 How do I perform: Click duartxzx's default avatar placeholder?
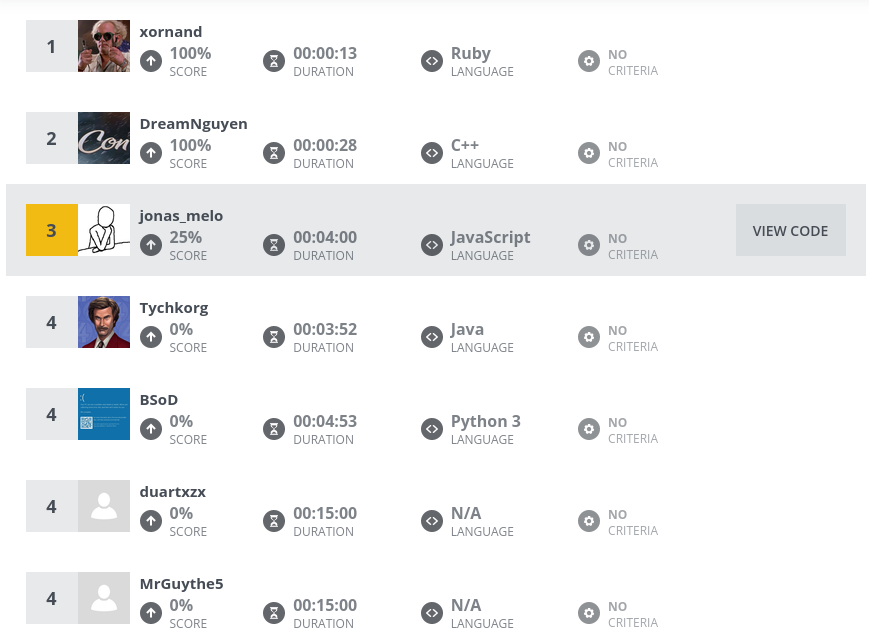click(x=104, y=506)
